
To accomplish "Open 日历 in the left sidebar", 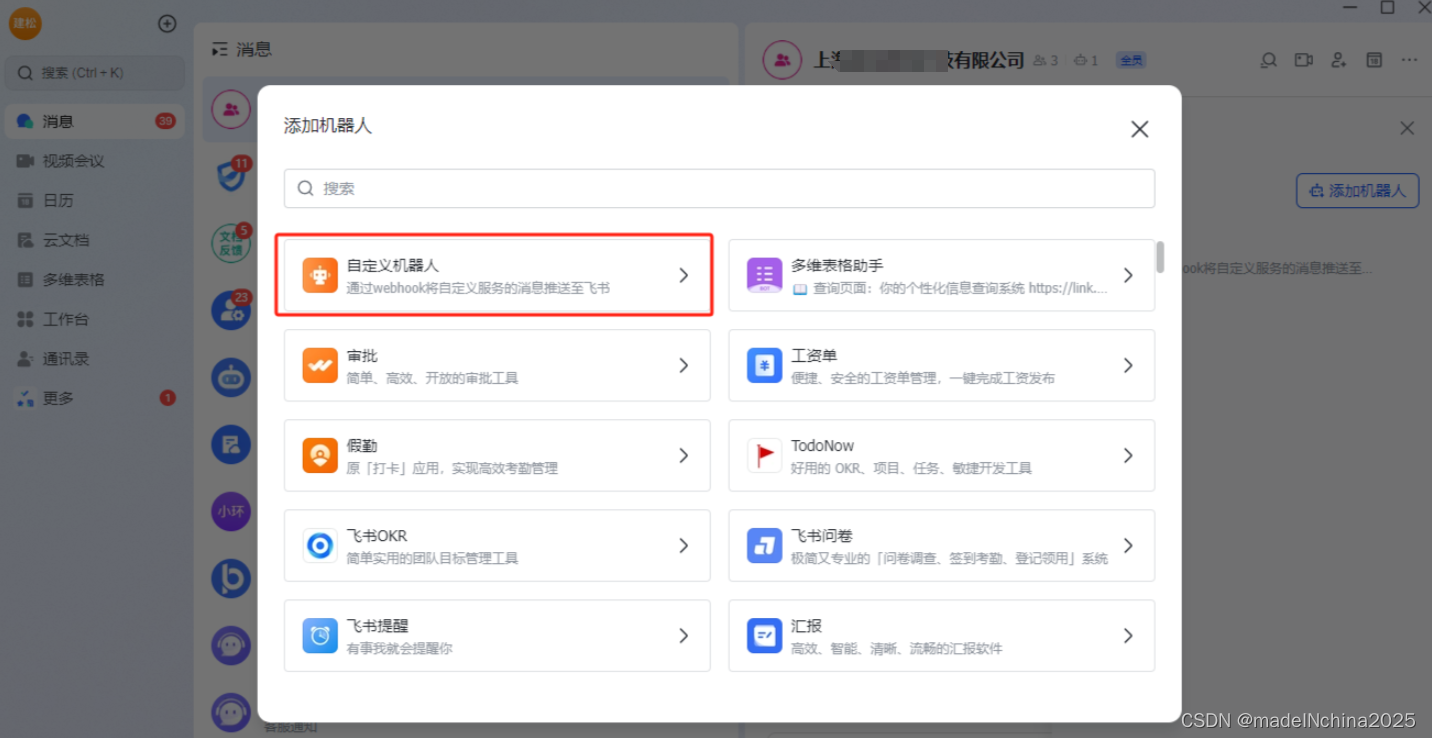I will tap(95, 200).
